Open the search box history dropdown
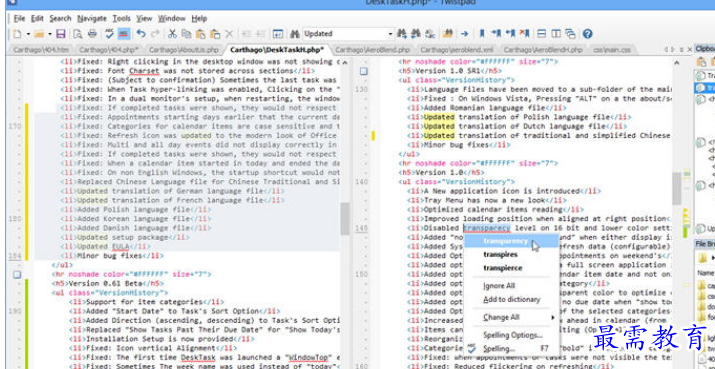Viewport: 715px width, 369px height. 390,34
